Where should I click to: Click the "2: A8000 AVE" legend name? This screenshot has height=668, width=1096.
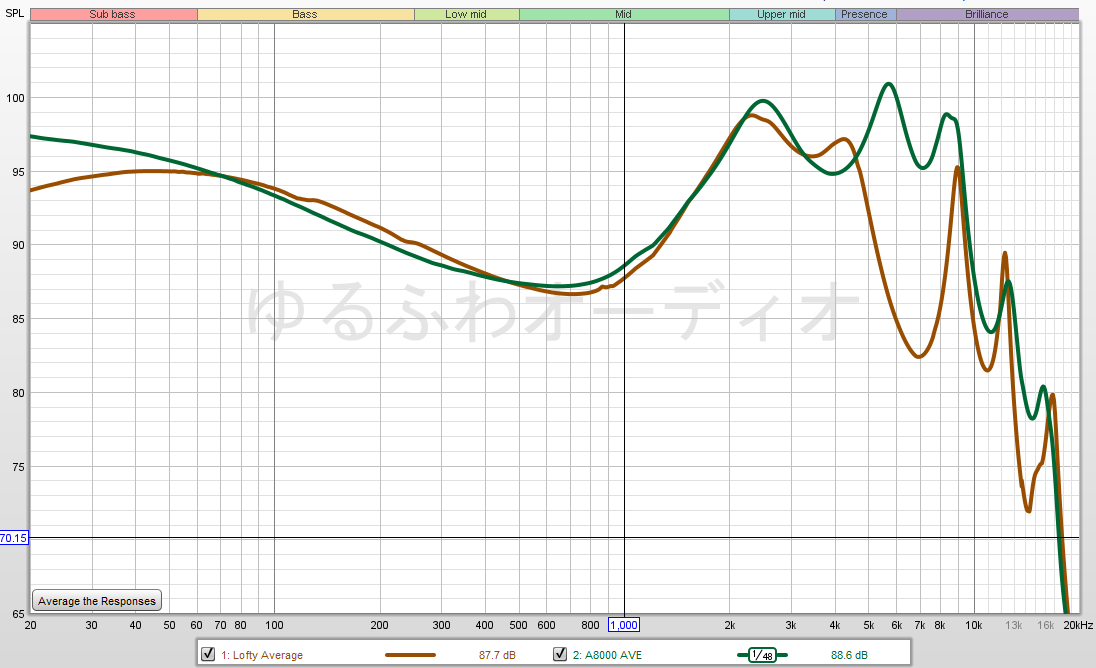click(607, 655)
